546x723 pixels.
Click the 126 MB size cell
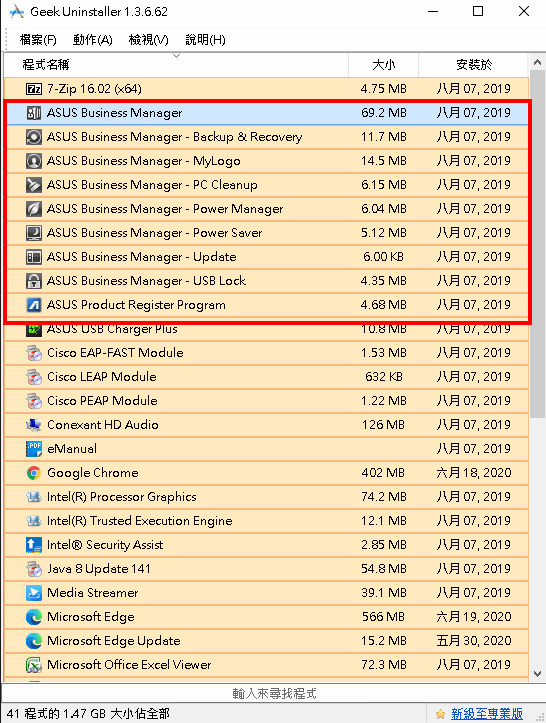coord(383,425)
